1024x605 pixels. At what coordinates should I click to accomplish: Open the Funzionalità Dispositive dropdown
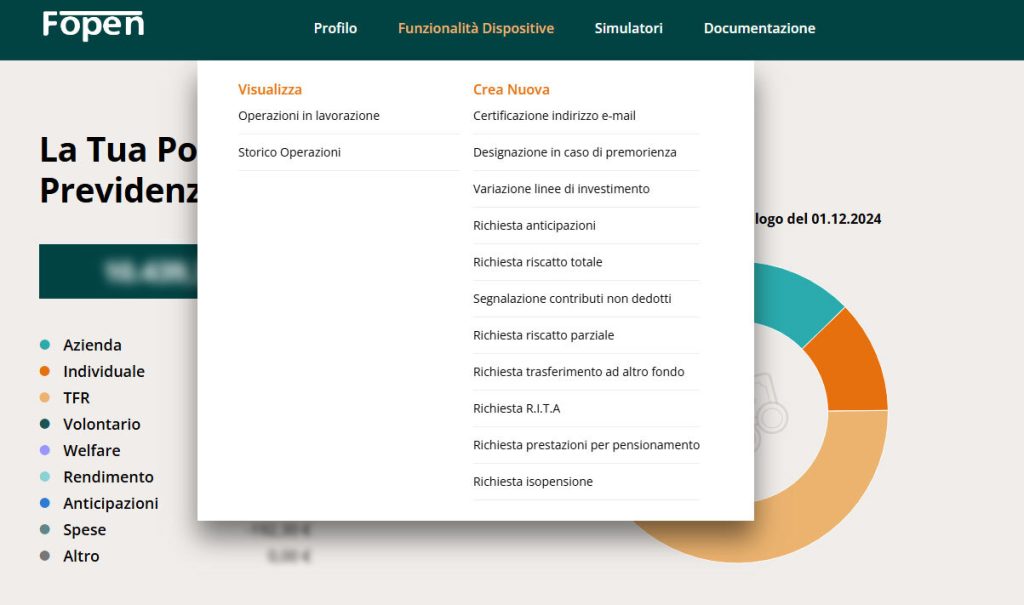point(476,28)
